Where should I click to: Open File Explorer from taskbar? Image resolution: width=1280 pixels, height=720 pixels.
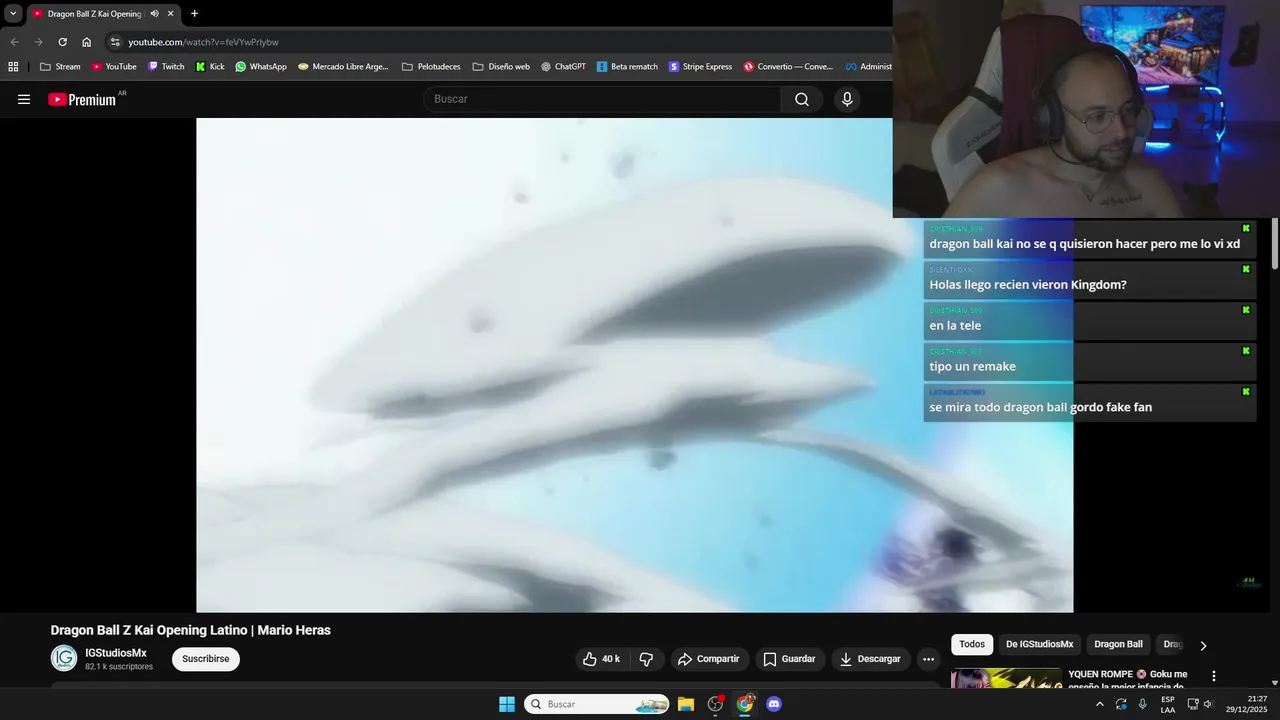(686, 704)
